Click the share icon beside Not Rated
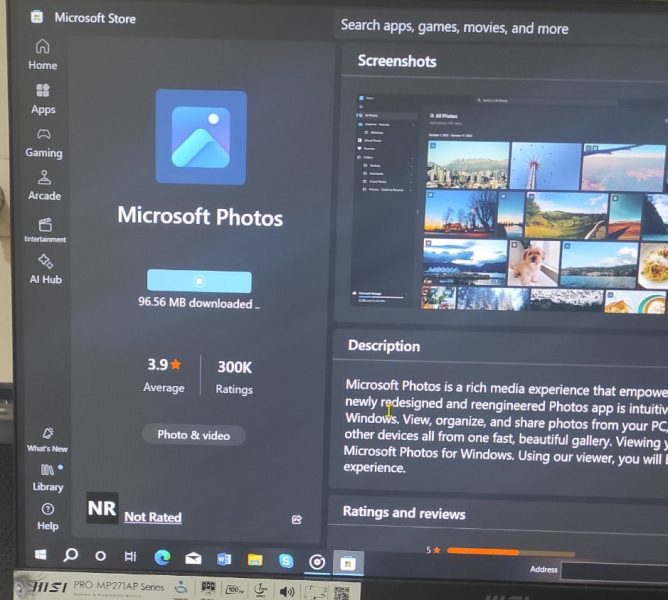668x600 pixels. 297,519
